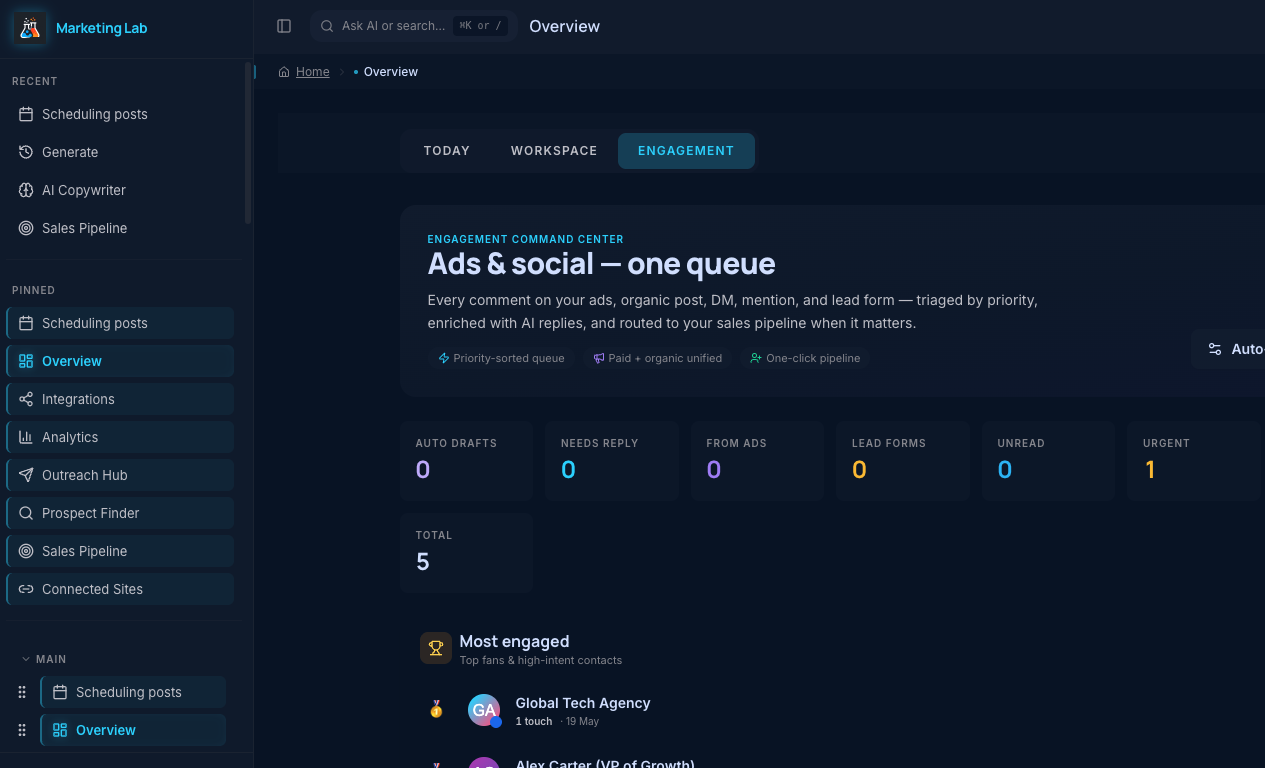
Task: Click the Unread stat card
Action: tap(1048, 461)
